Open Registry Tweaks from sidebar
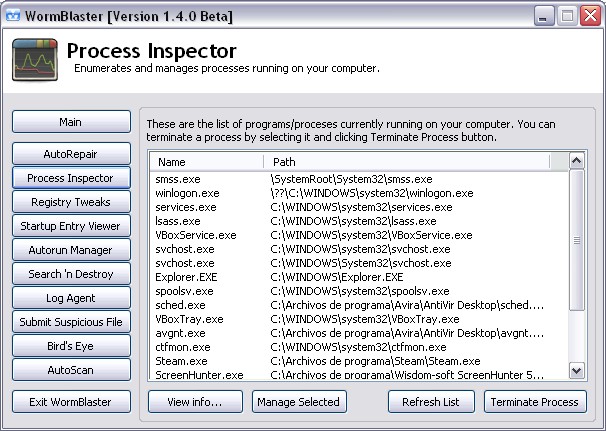Screen dimensions: 606x431 pos(71,202)
